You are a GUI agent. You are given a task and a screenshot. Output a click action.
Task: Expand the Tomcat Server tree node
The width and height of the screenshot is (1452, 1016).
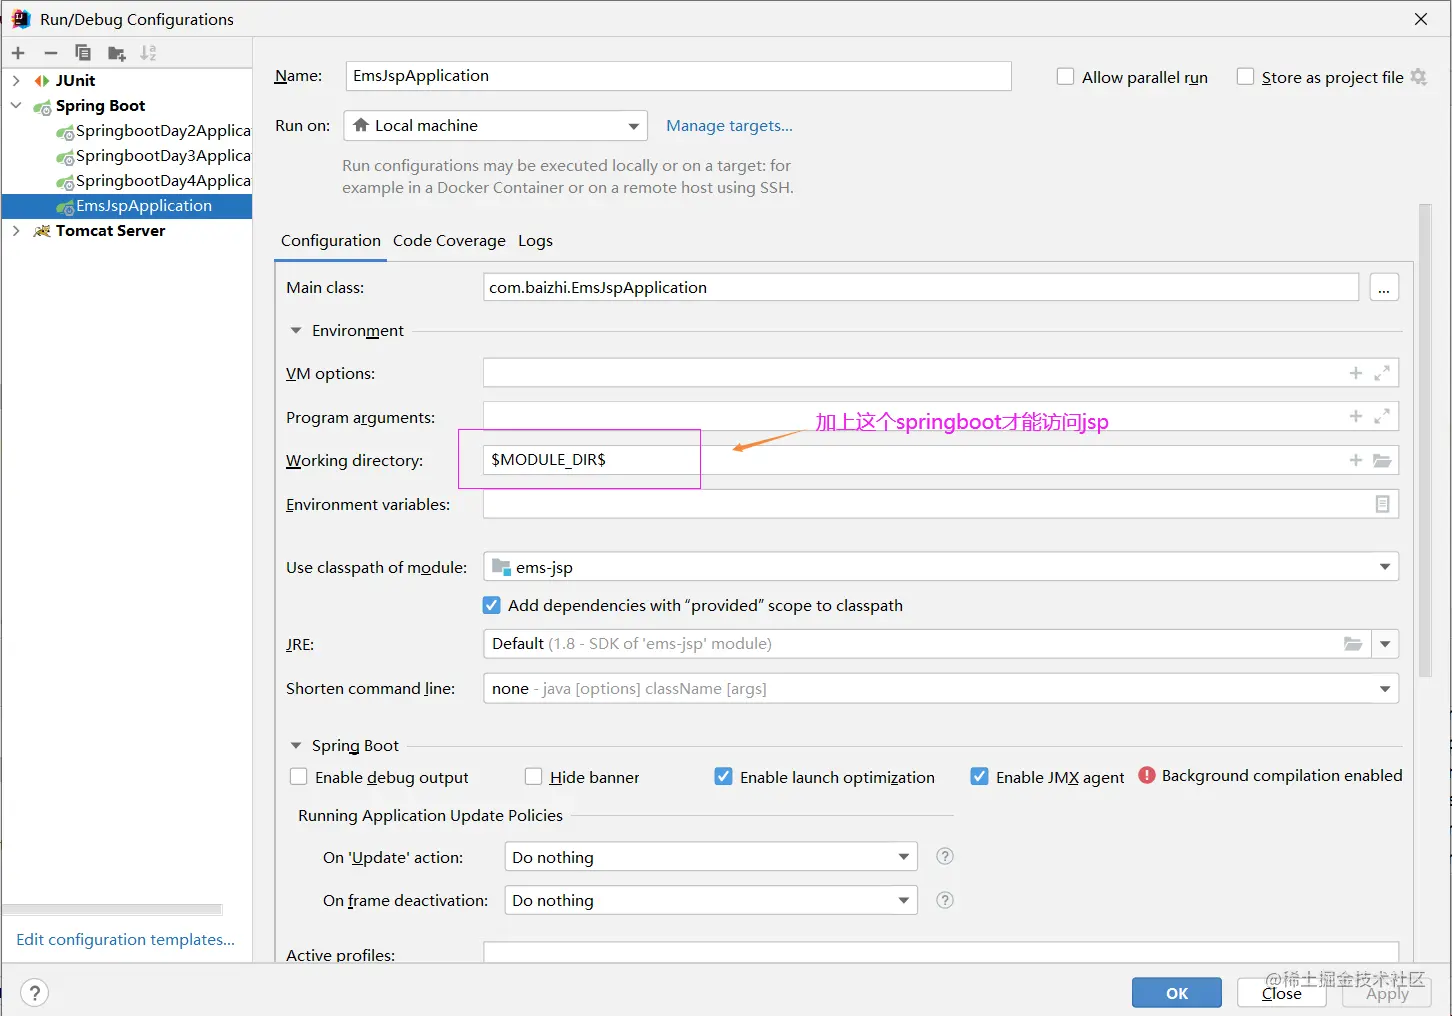[x=16, y=231]
